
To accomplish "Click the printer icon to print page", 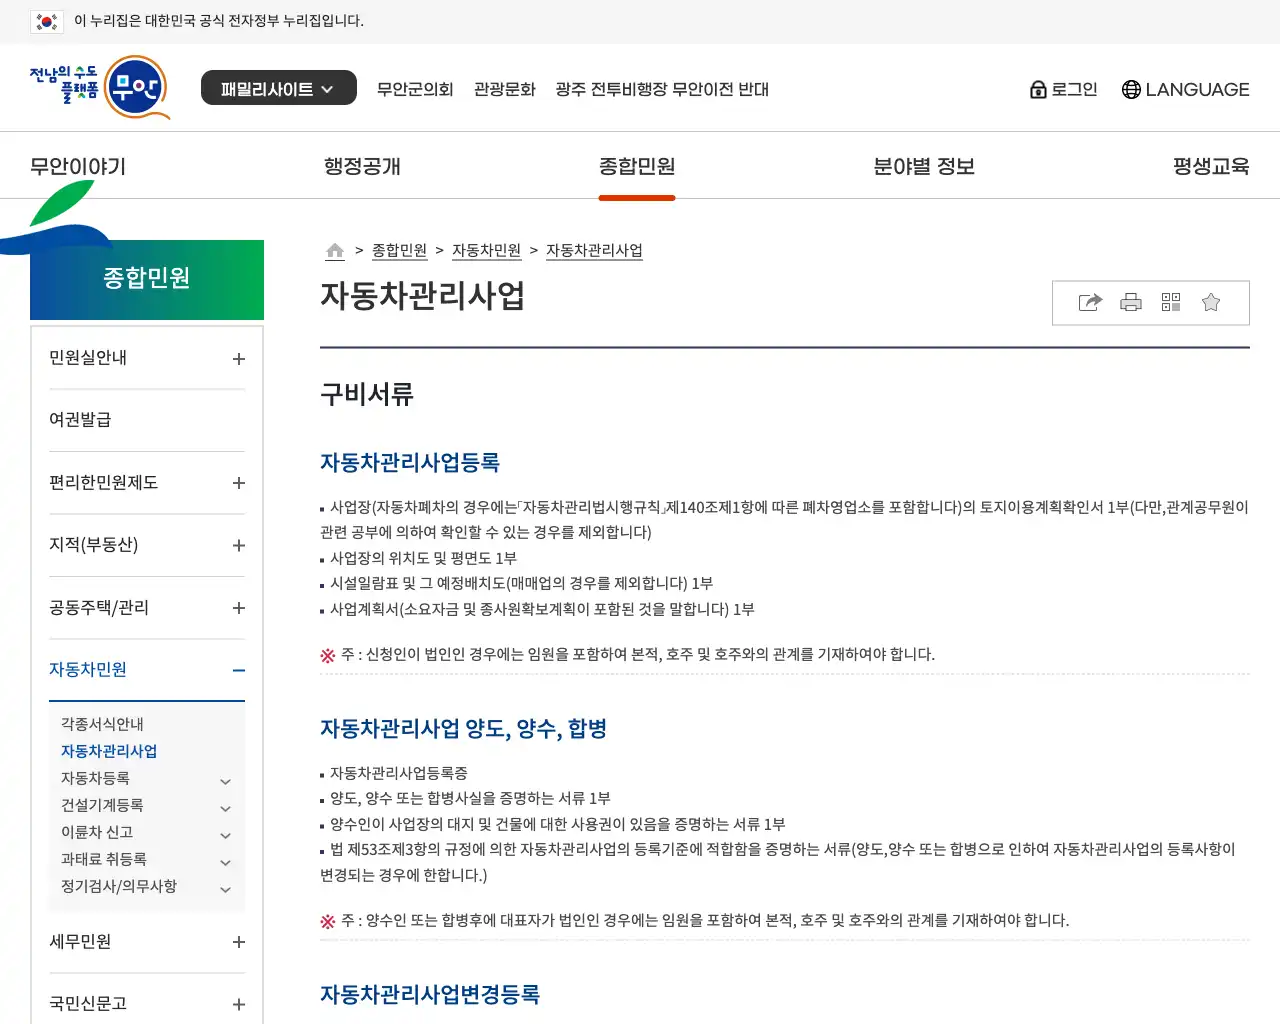I will point(1131,303).
